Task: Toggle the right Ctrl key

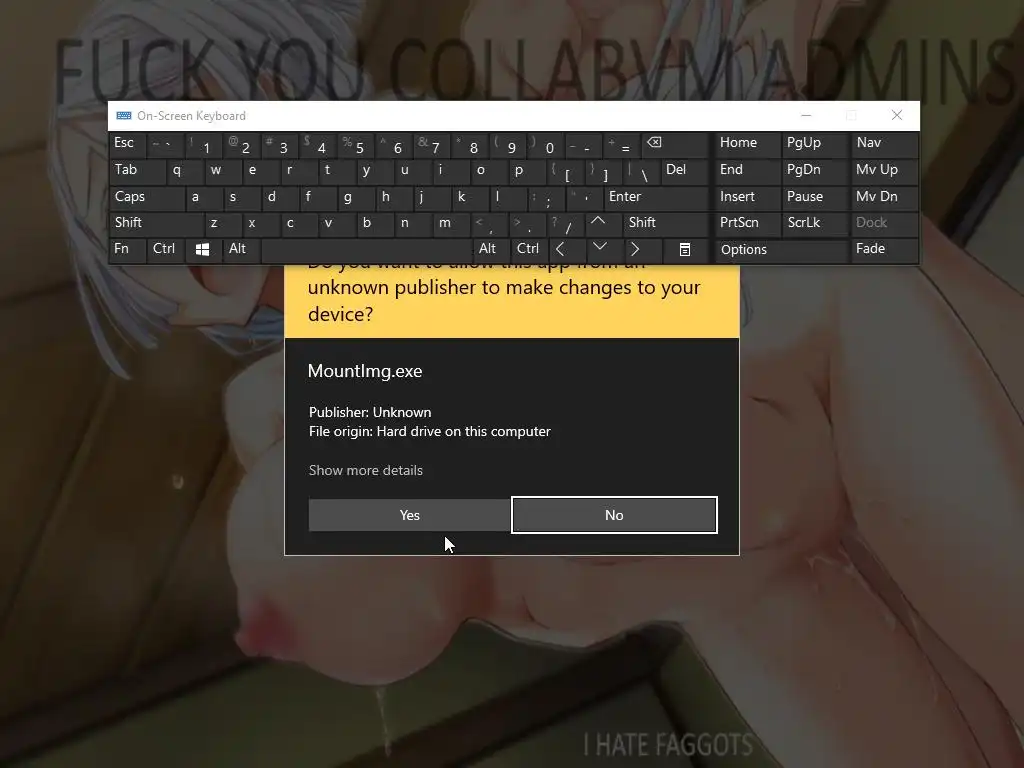Action: click(529, 250)
